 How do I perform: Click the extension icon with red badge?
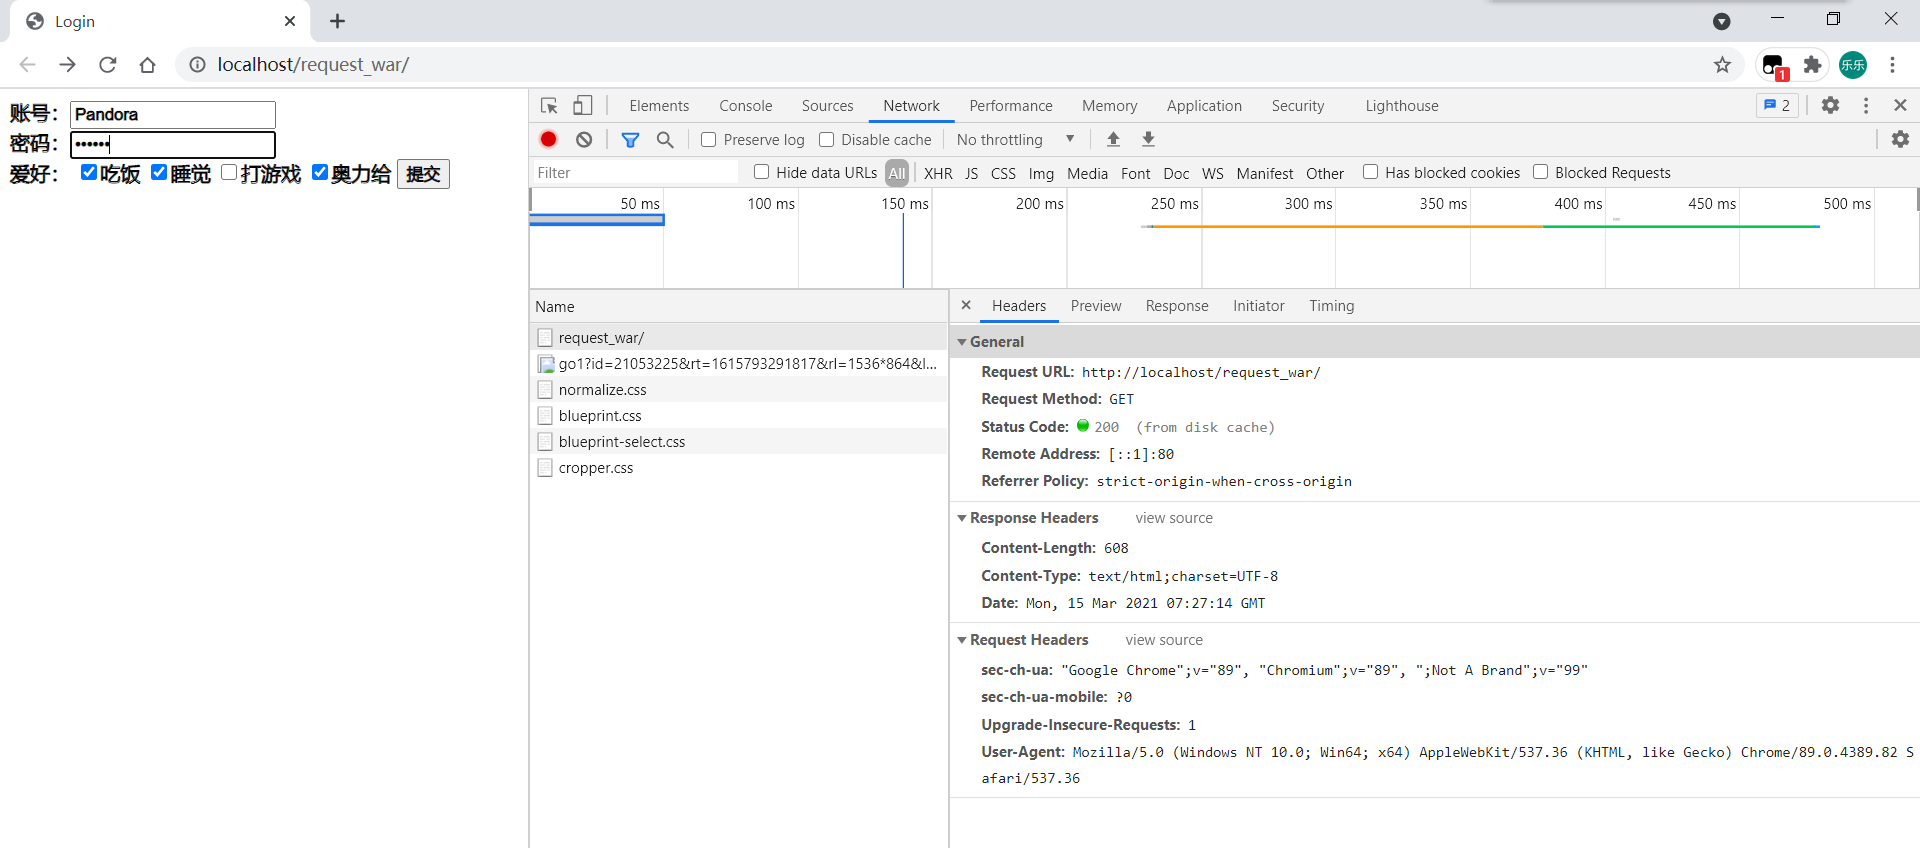pyautogui.click(x=1774, y=66)
